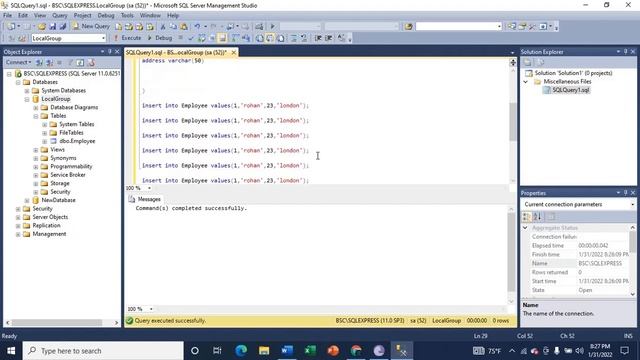Open the Project menu

click(x=82, y=16)
